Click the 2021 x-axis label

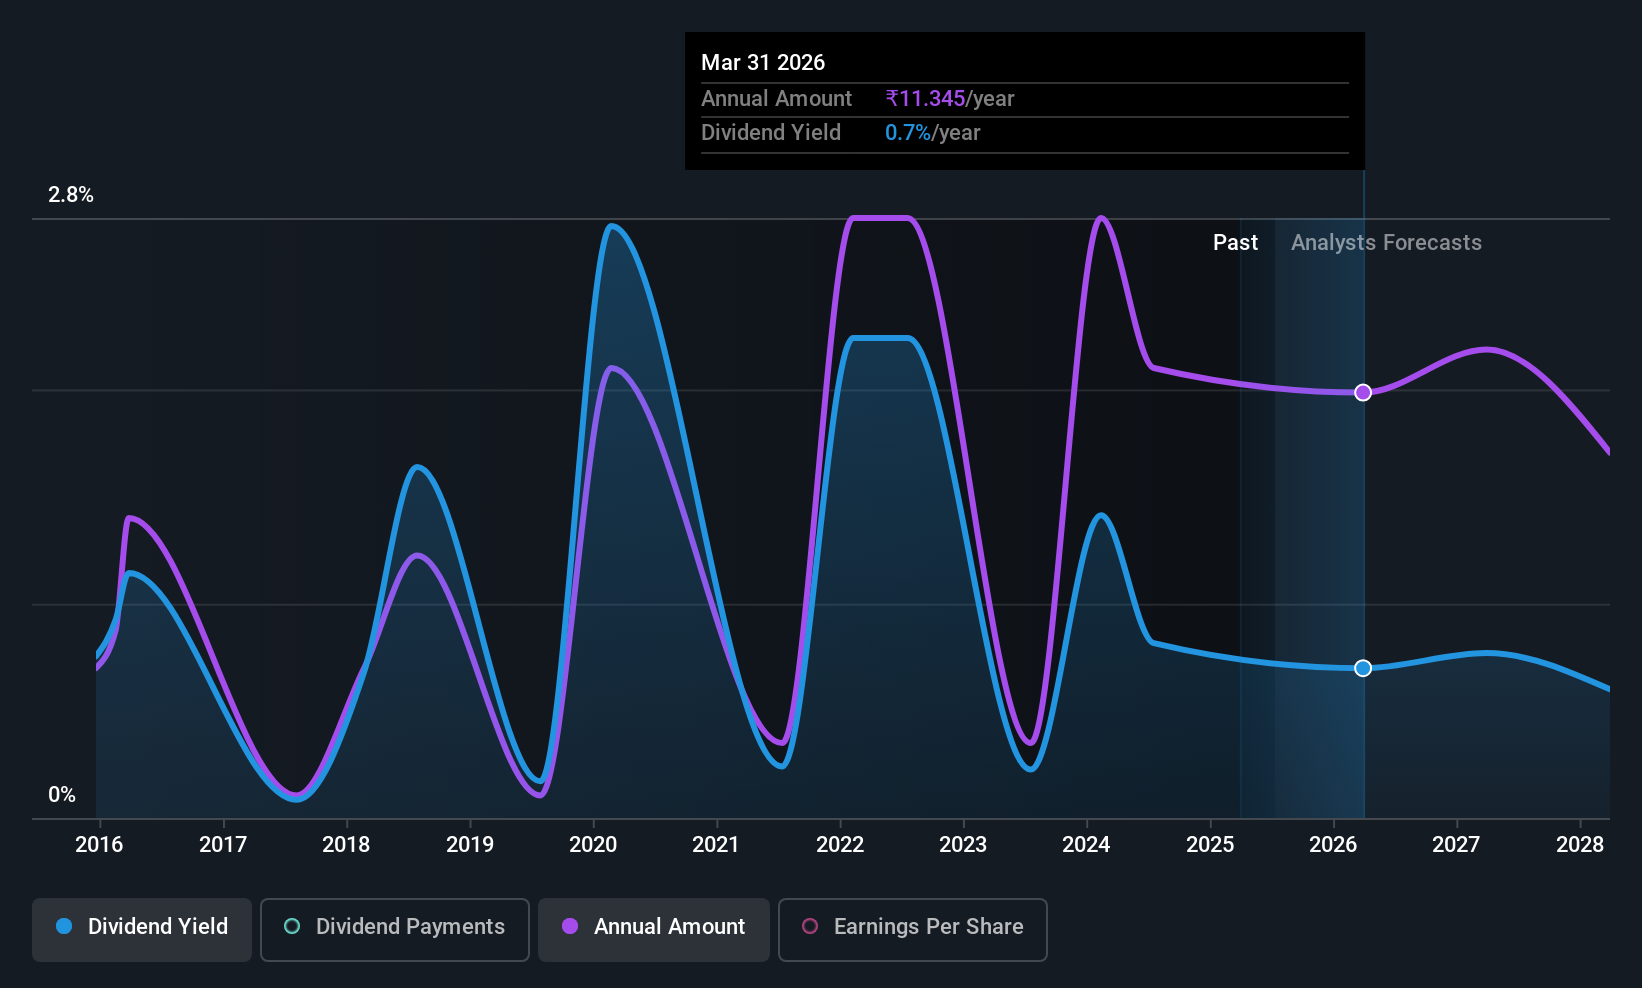pos(716,845)
